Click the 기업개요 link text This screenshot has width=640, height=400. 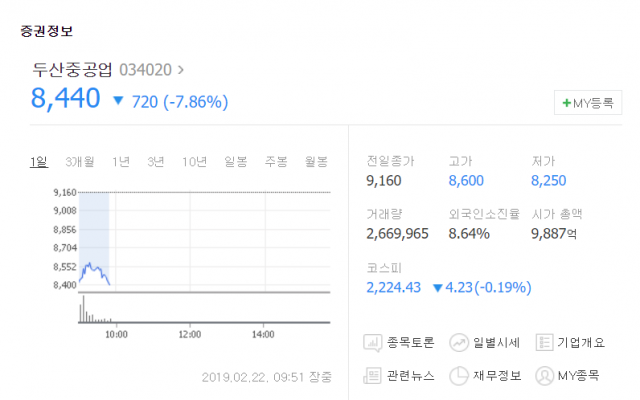click(x=581, y=342)
